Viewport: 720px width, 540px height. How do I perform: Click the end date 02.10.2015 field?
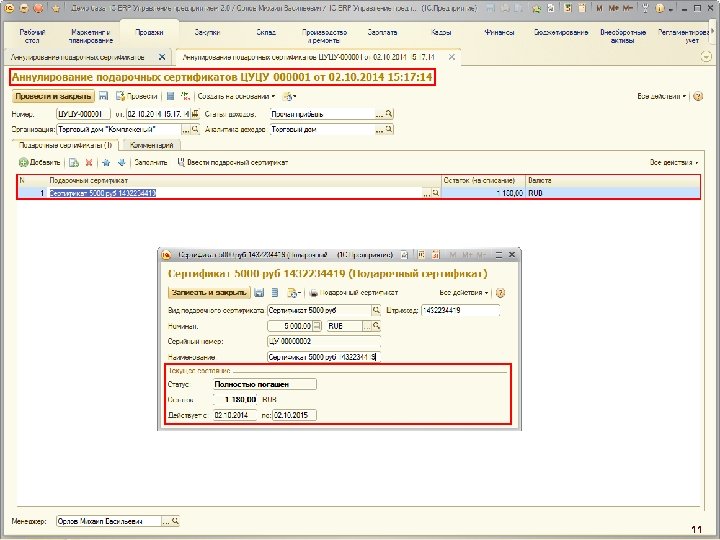294,415
